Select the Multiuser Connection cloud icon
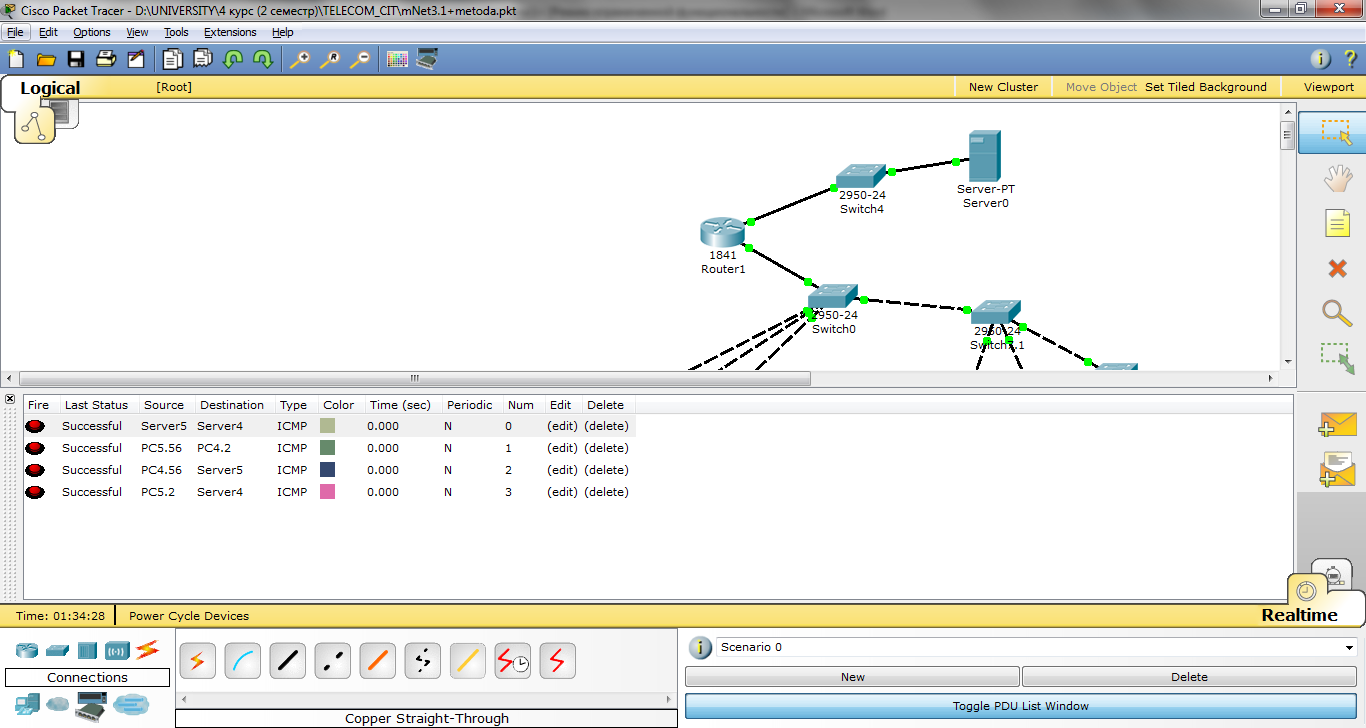Screen dimensions: 1366x728 pyautogui.click(x=130, y=704)
